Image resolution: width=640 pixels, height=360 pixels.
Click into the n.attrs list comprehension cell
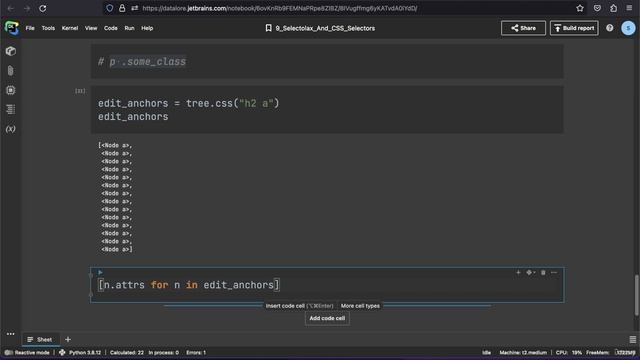(x=327, y=285)
